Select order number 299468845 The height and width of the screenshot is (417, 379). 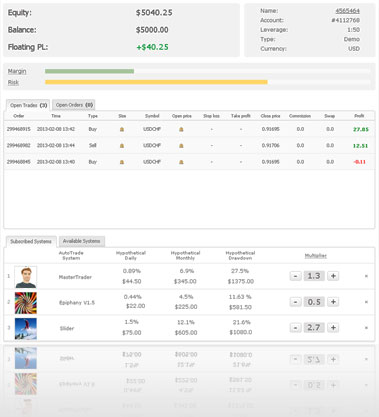pos(19,162)
